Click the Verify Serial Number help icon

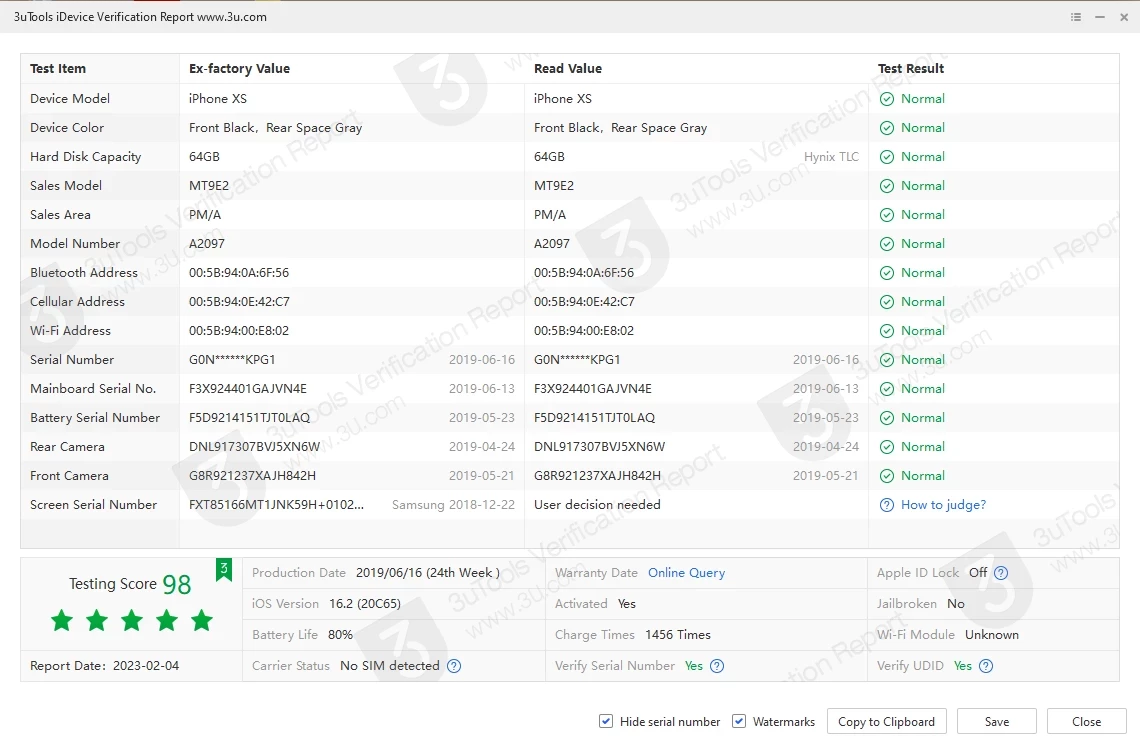[717, 666]
